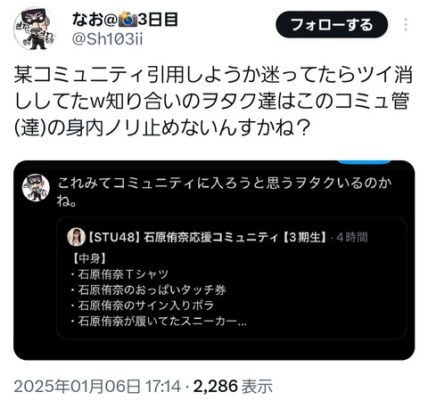Expand the truncated スニーカー… line
Image resolution: width=428 pixels, height=400 pixels.
[159, 321]
